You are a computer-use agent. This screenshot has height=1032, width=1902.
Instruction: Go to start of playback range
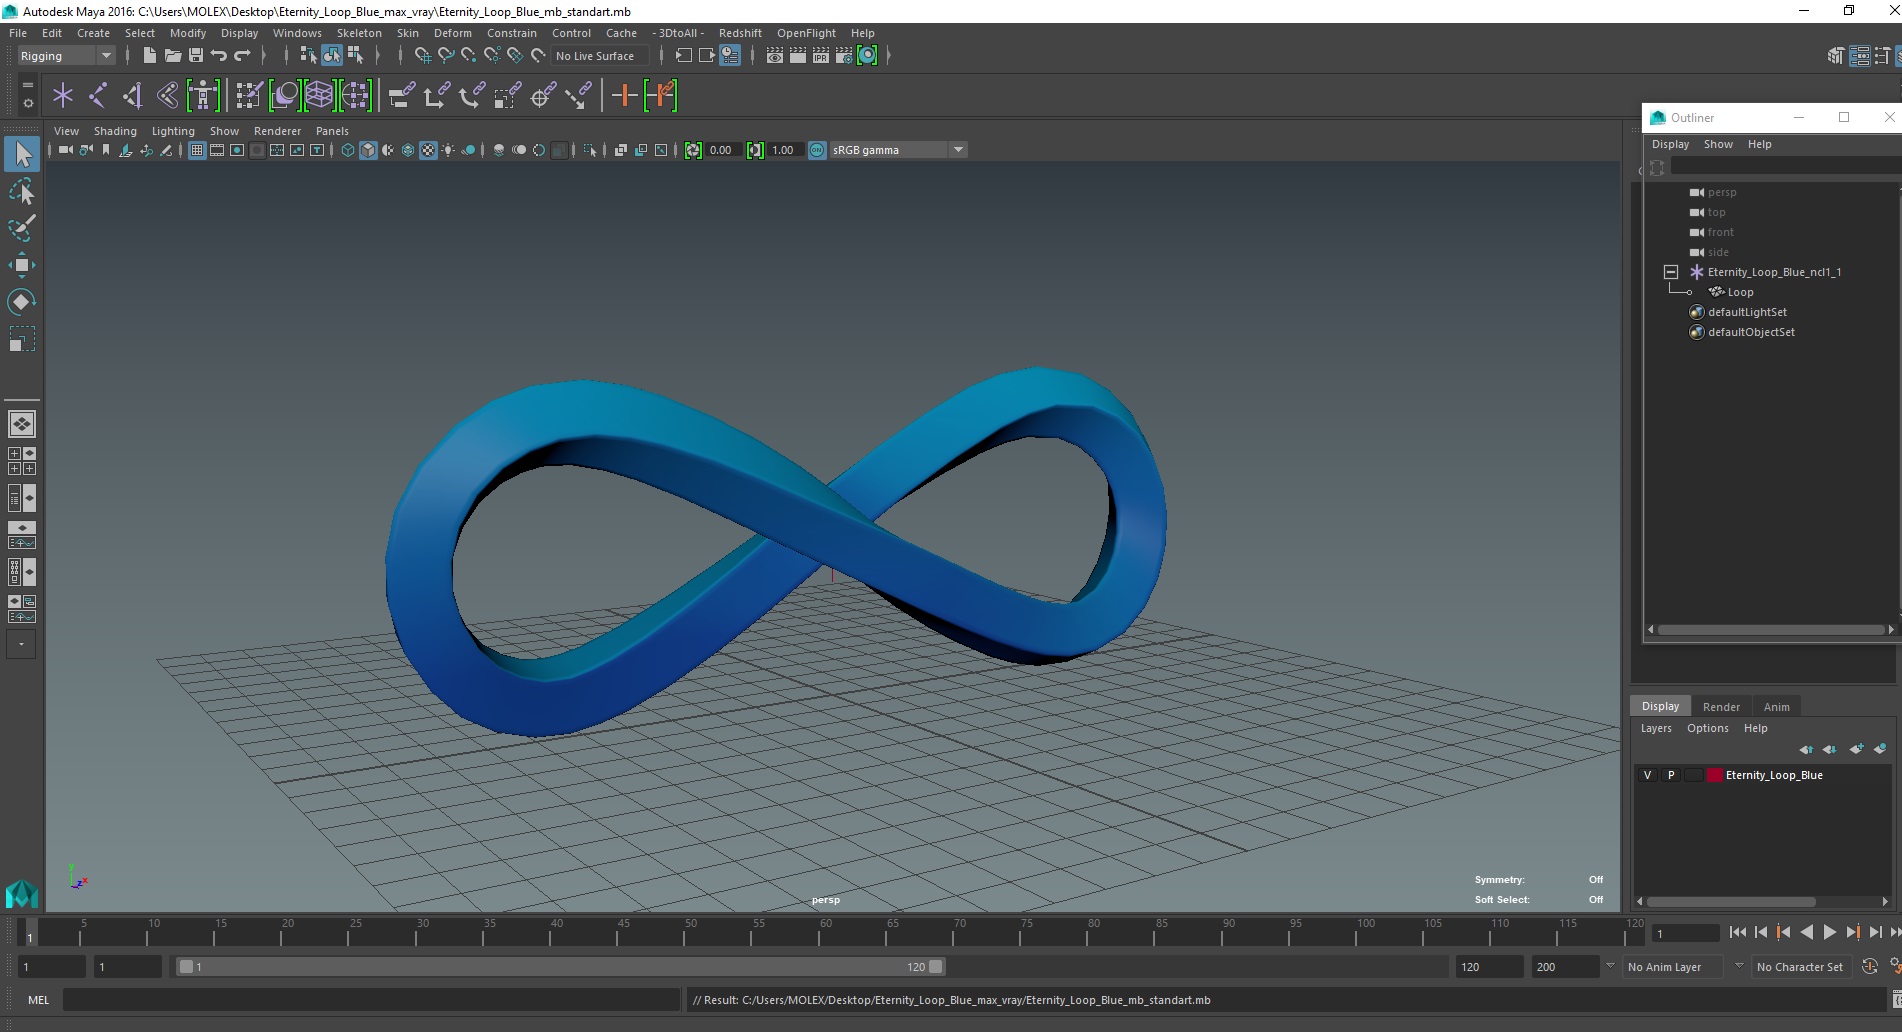[x=1738, y=932]
